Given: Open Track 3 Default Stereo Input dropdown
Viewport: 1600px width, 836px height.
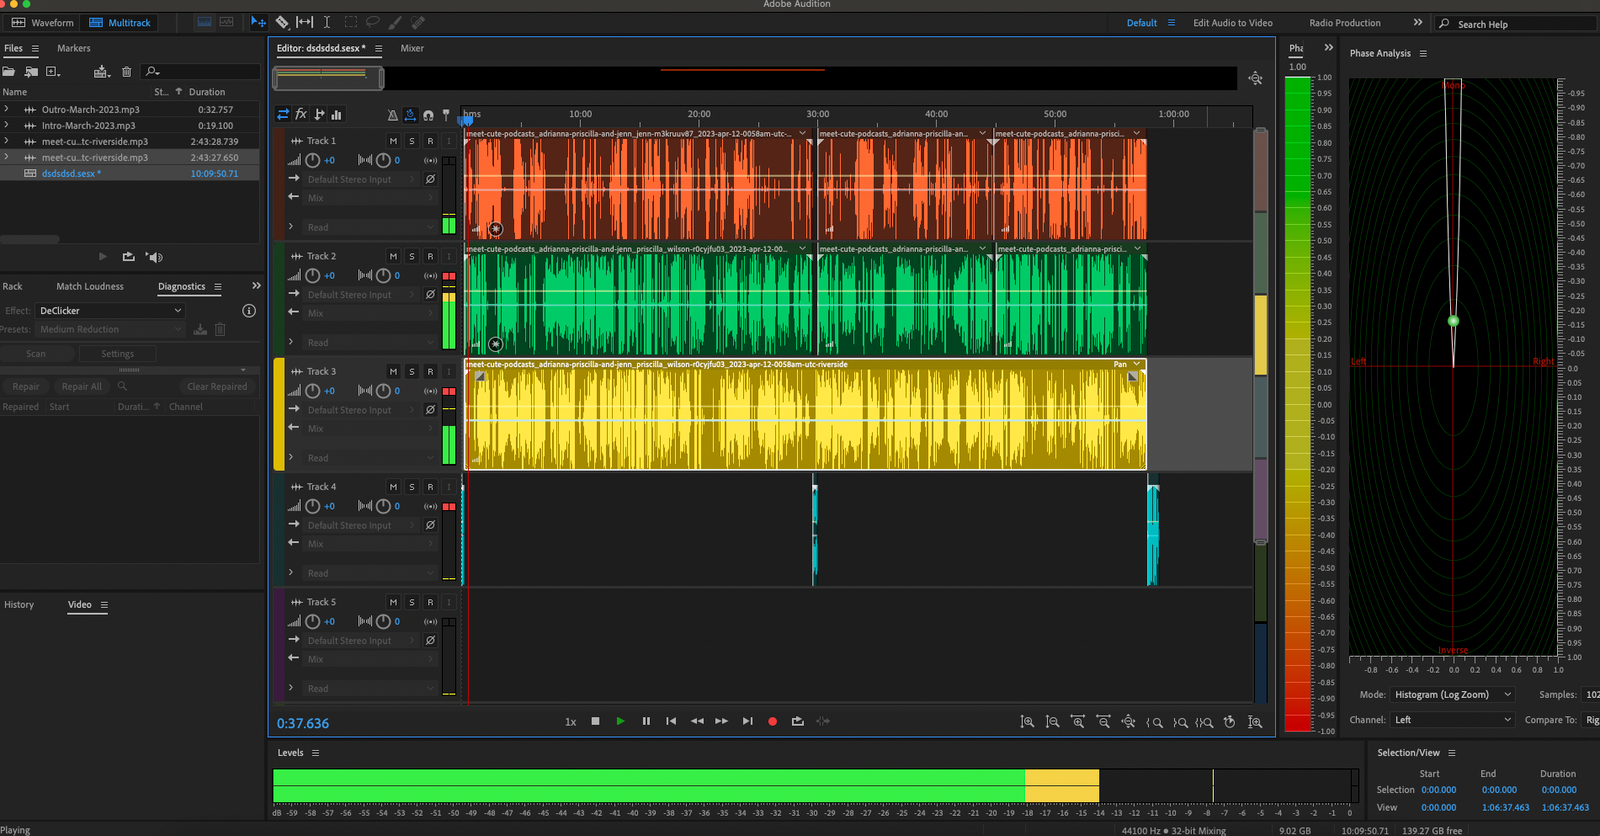Looking at the screenshot, I should click(x=360, y=410).
